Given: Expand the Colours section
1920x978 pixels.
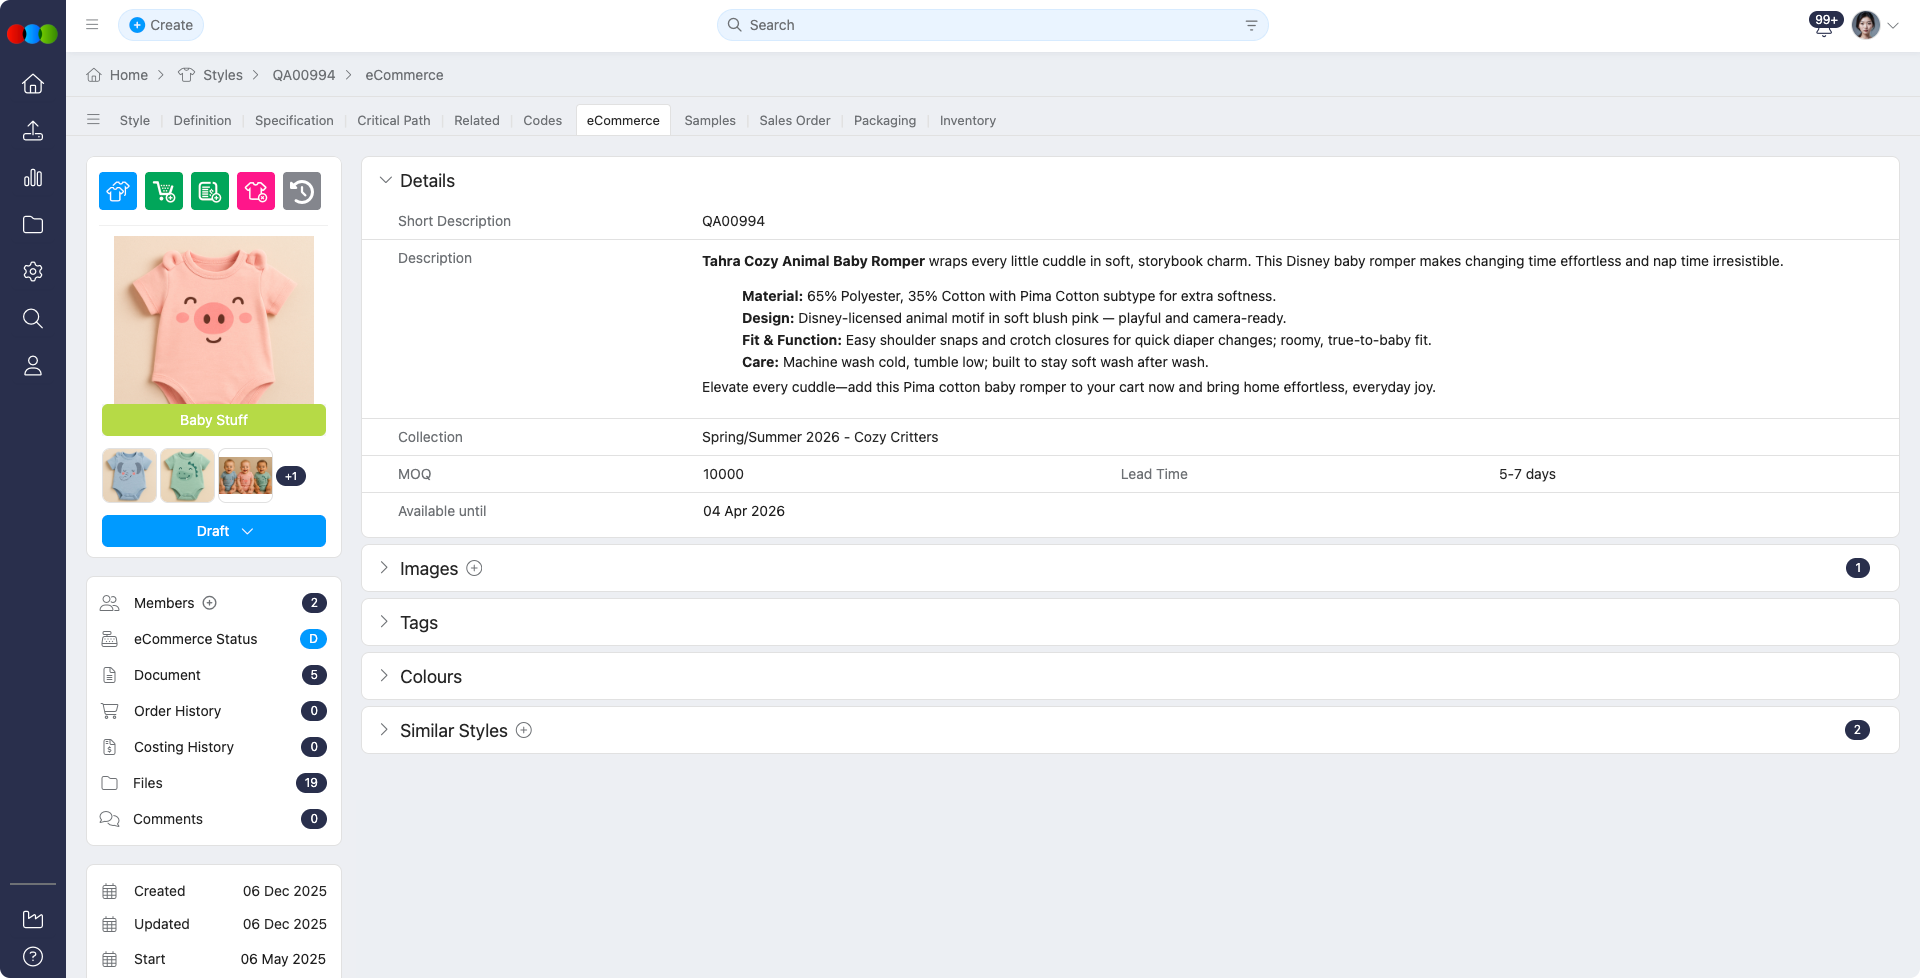Looking at the screenshot, I should (385, 676).
